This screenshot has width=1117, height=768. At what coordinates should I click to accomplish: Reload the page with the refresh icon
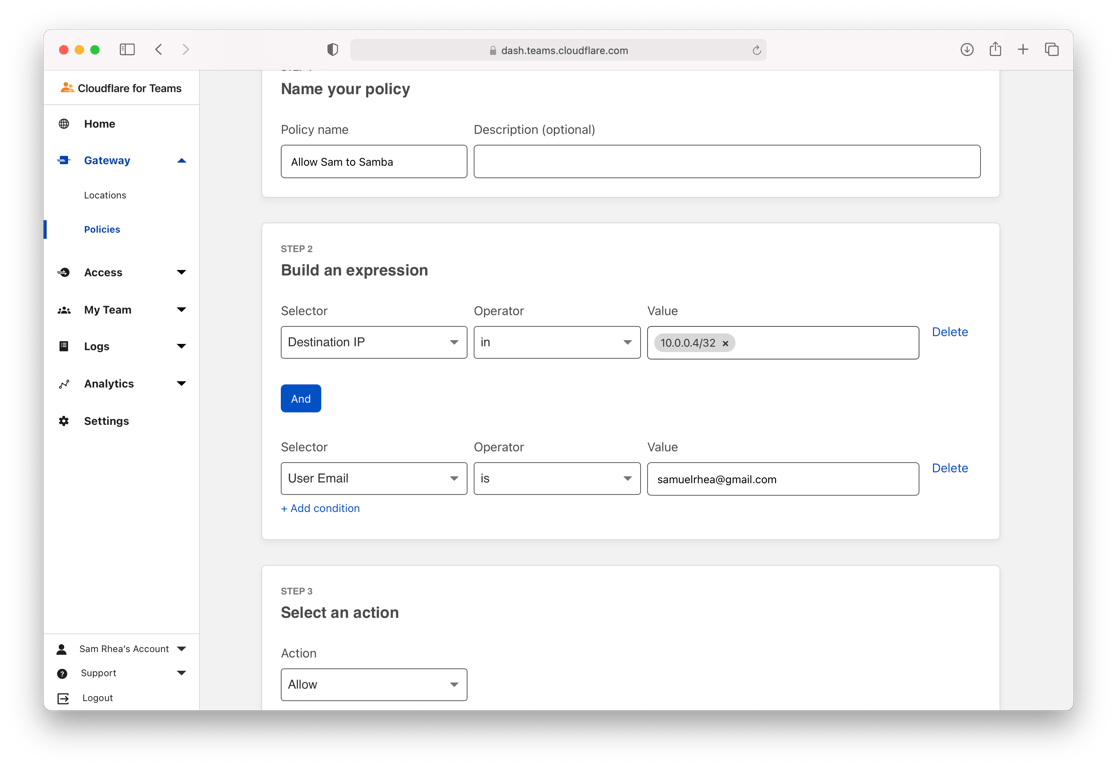click(x=757, y=50)
